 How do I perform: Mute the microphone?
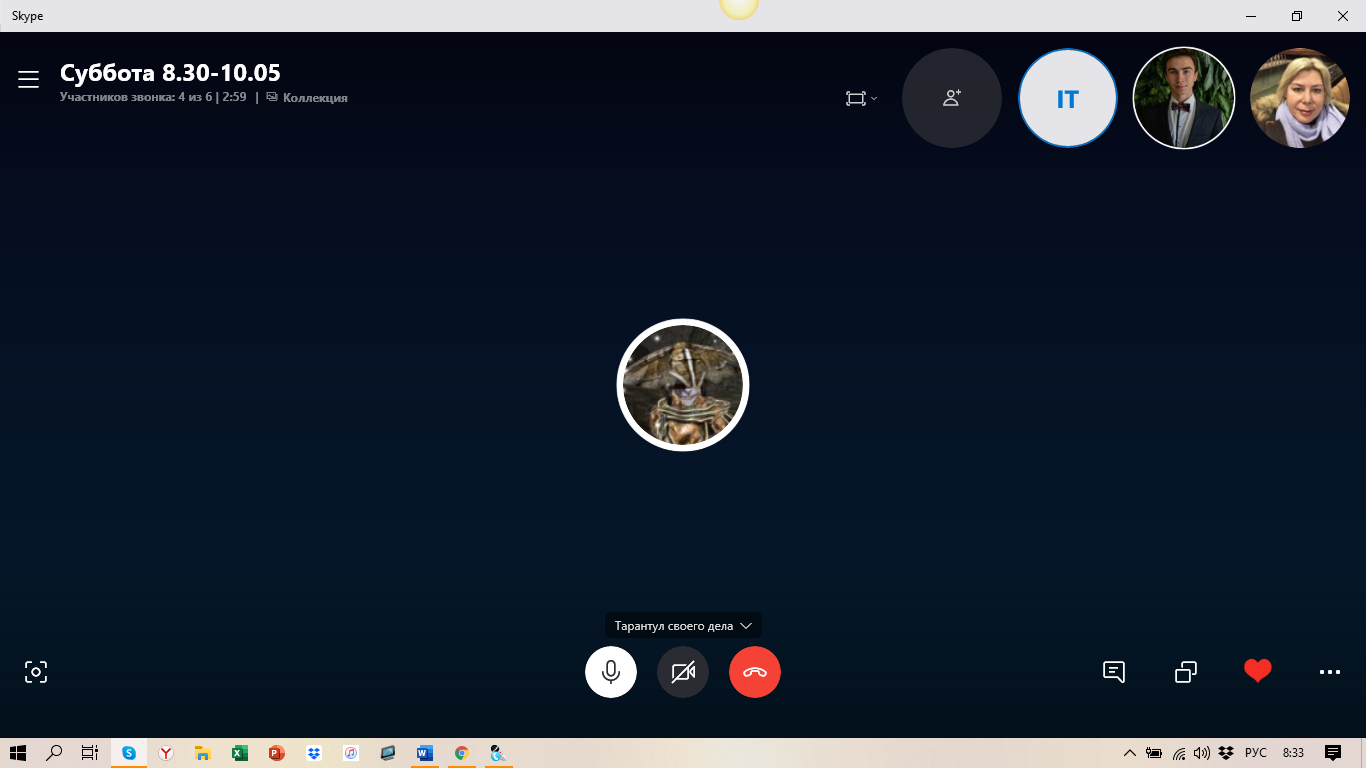pos(611,672)
